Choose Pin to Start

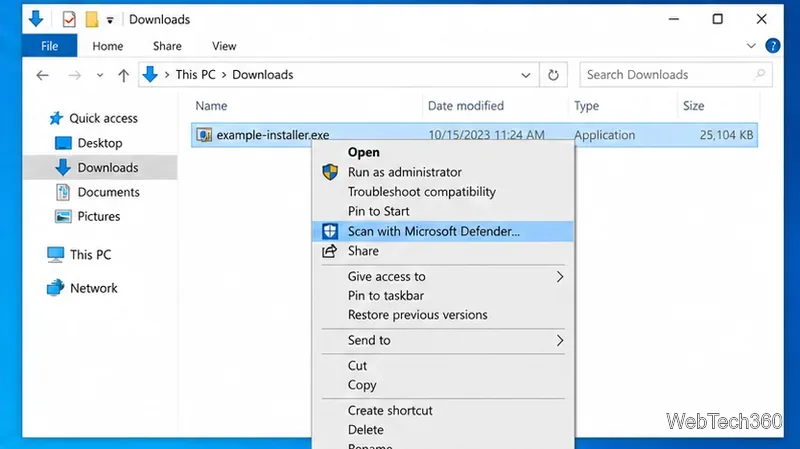click(x=443, y=211)
